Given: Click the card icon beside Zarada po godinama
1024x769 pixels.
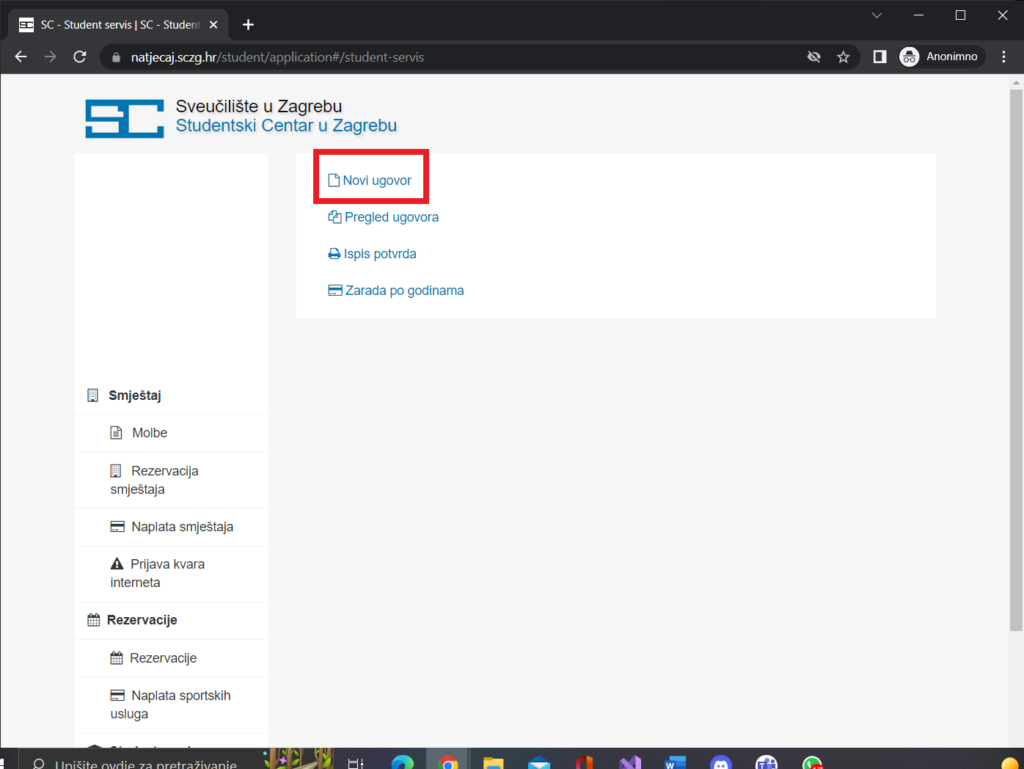Looking at the screenshot, I should tap(335, 291).
